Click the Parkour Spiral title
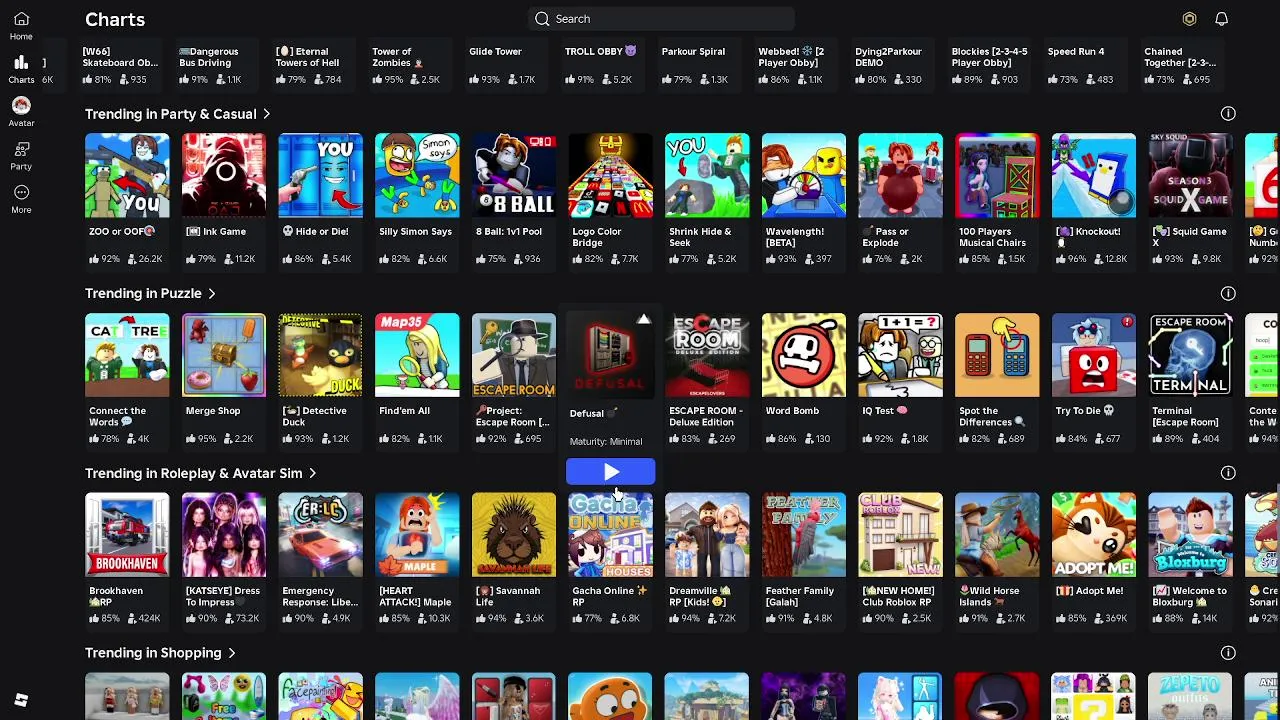1280x720 pixels. coord(693,51)
